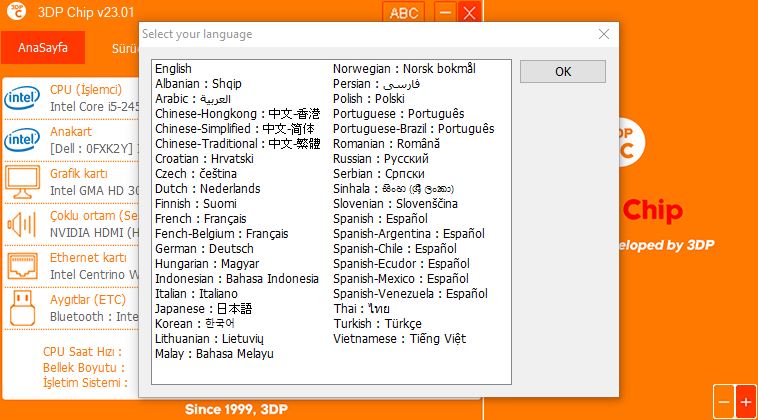Viewport: 758px width, 420px height.
Task: Pick Spanish-Mexico language
Action: [401, 278]
